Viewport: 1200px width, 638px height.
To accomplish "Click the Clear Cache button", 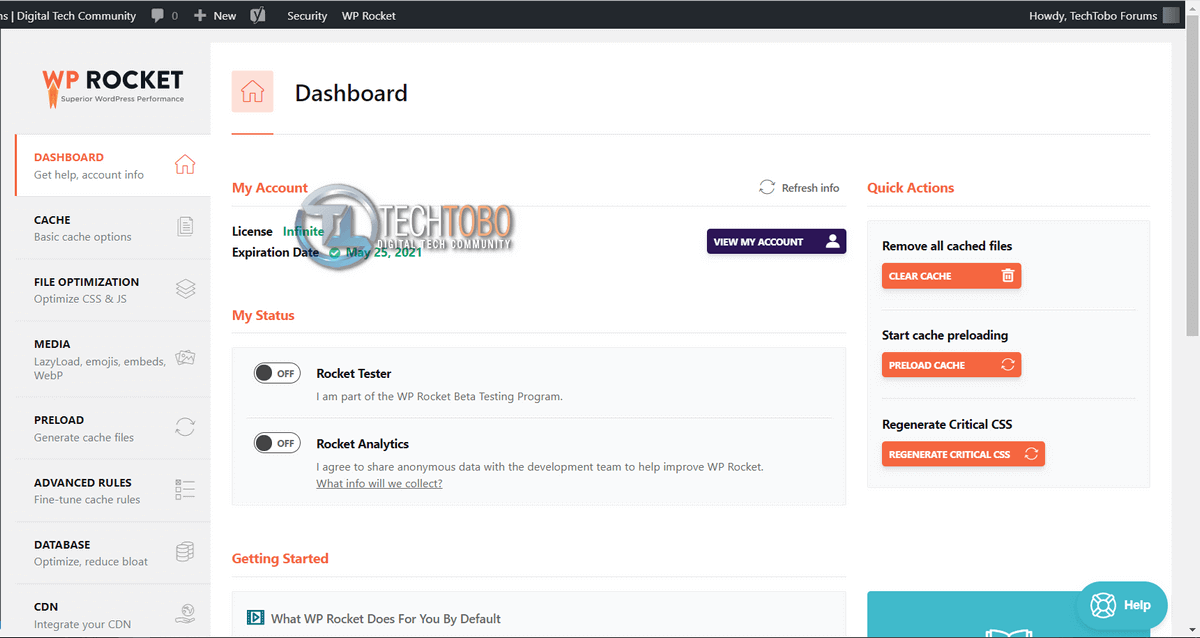I will [951, 276].
